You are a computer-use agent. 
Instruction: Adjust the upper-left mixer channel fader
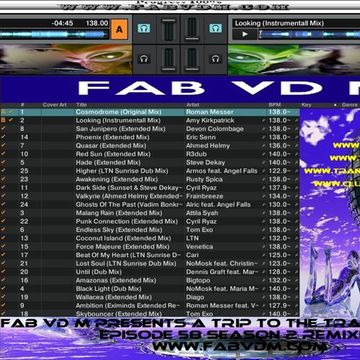coord(169,30)
